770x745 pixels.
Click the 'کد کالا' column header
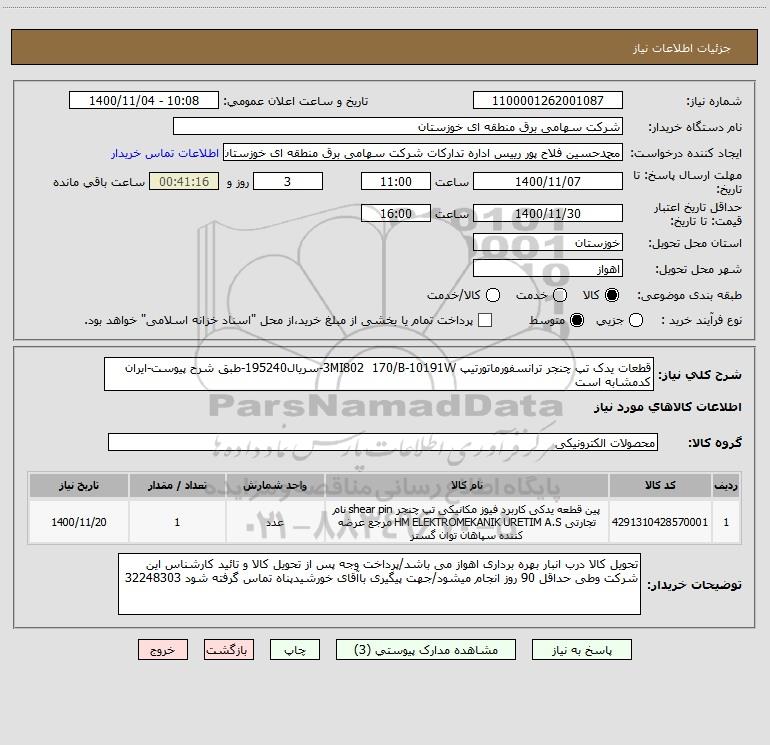(x=660, y=486)
